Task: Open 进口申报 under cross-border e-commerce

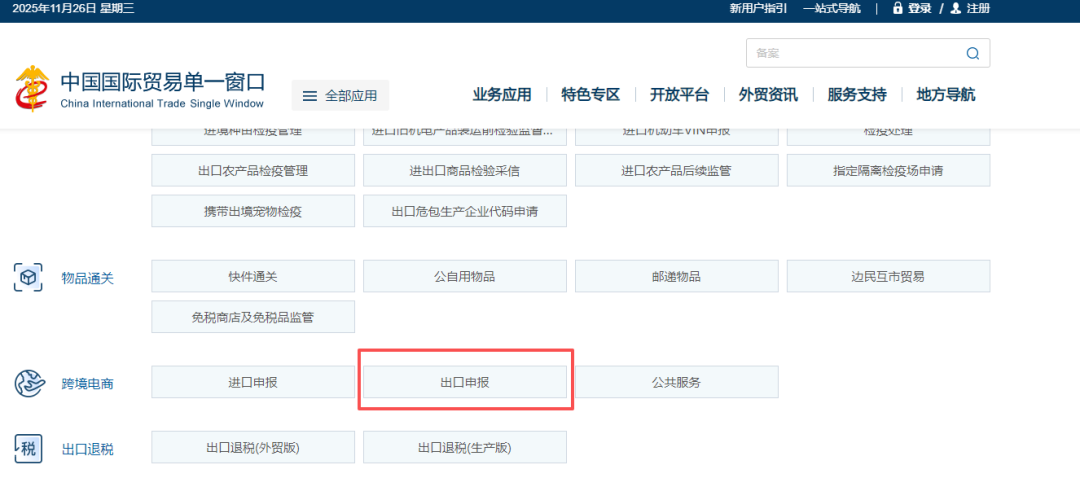Action: [x=253, y=382]
